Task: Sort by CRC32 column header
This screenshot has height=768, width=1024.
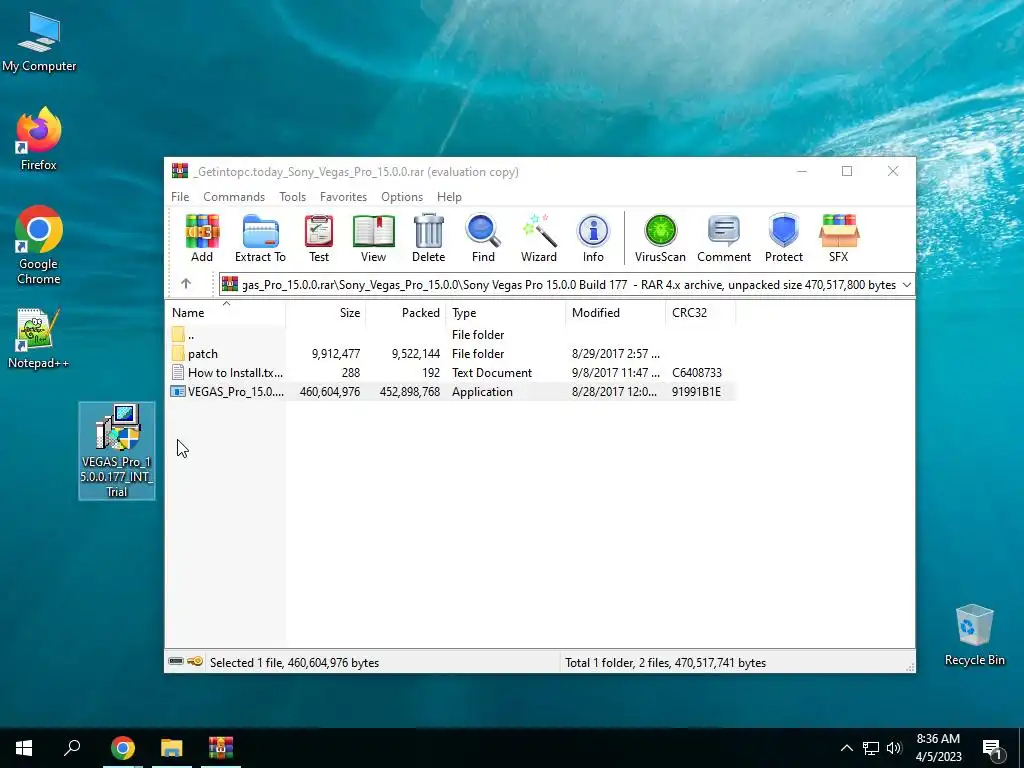Action: click(701, 313)
